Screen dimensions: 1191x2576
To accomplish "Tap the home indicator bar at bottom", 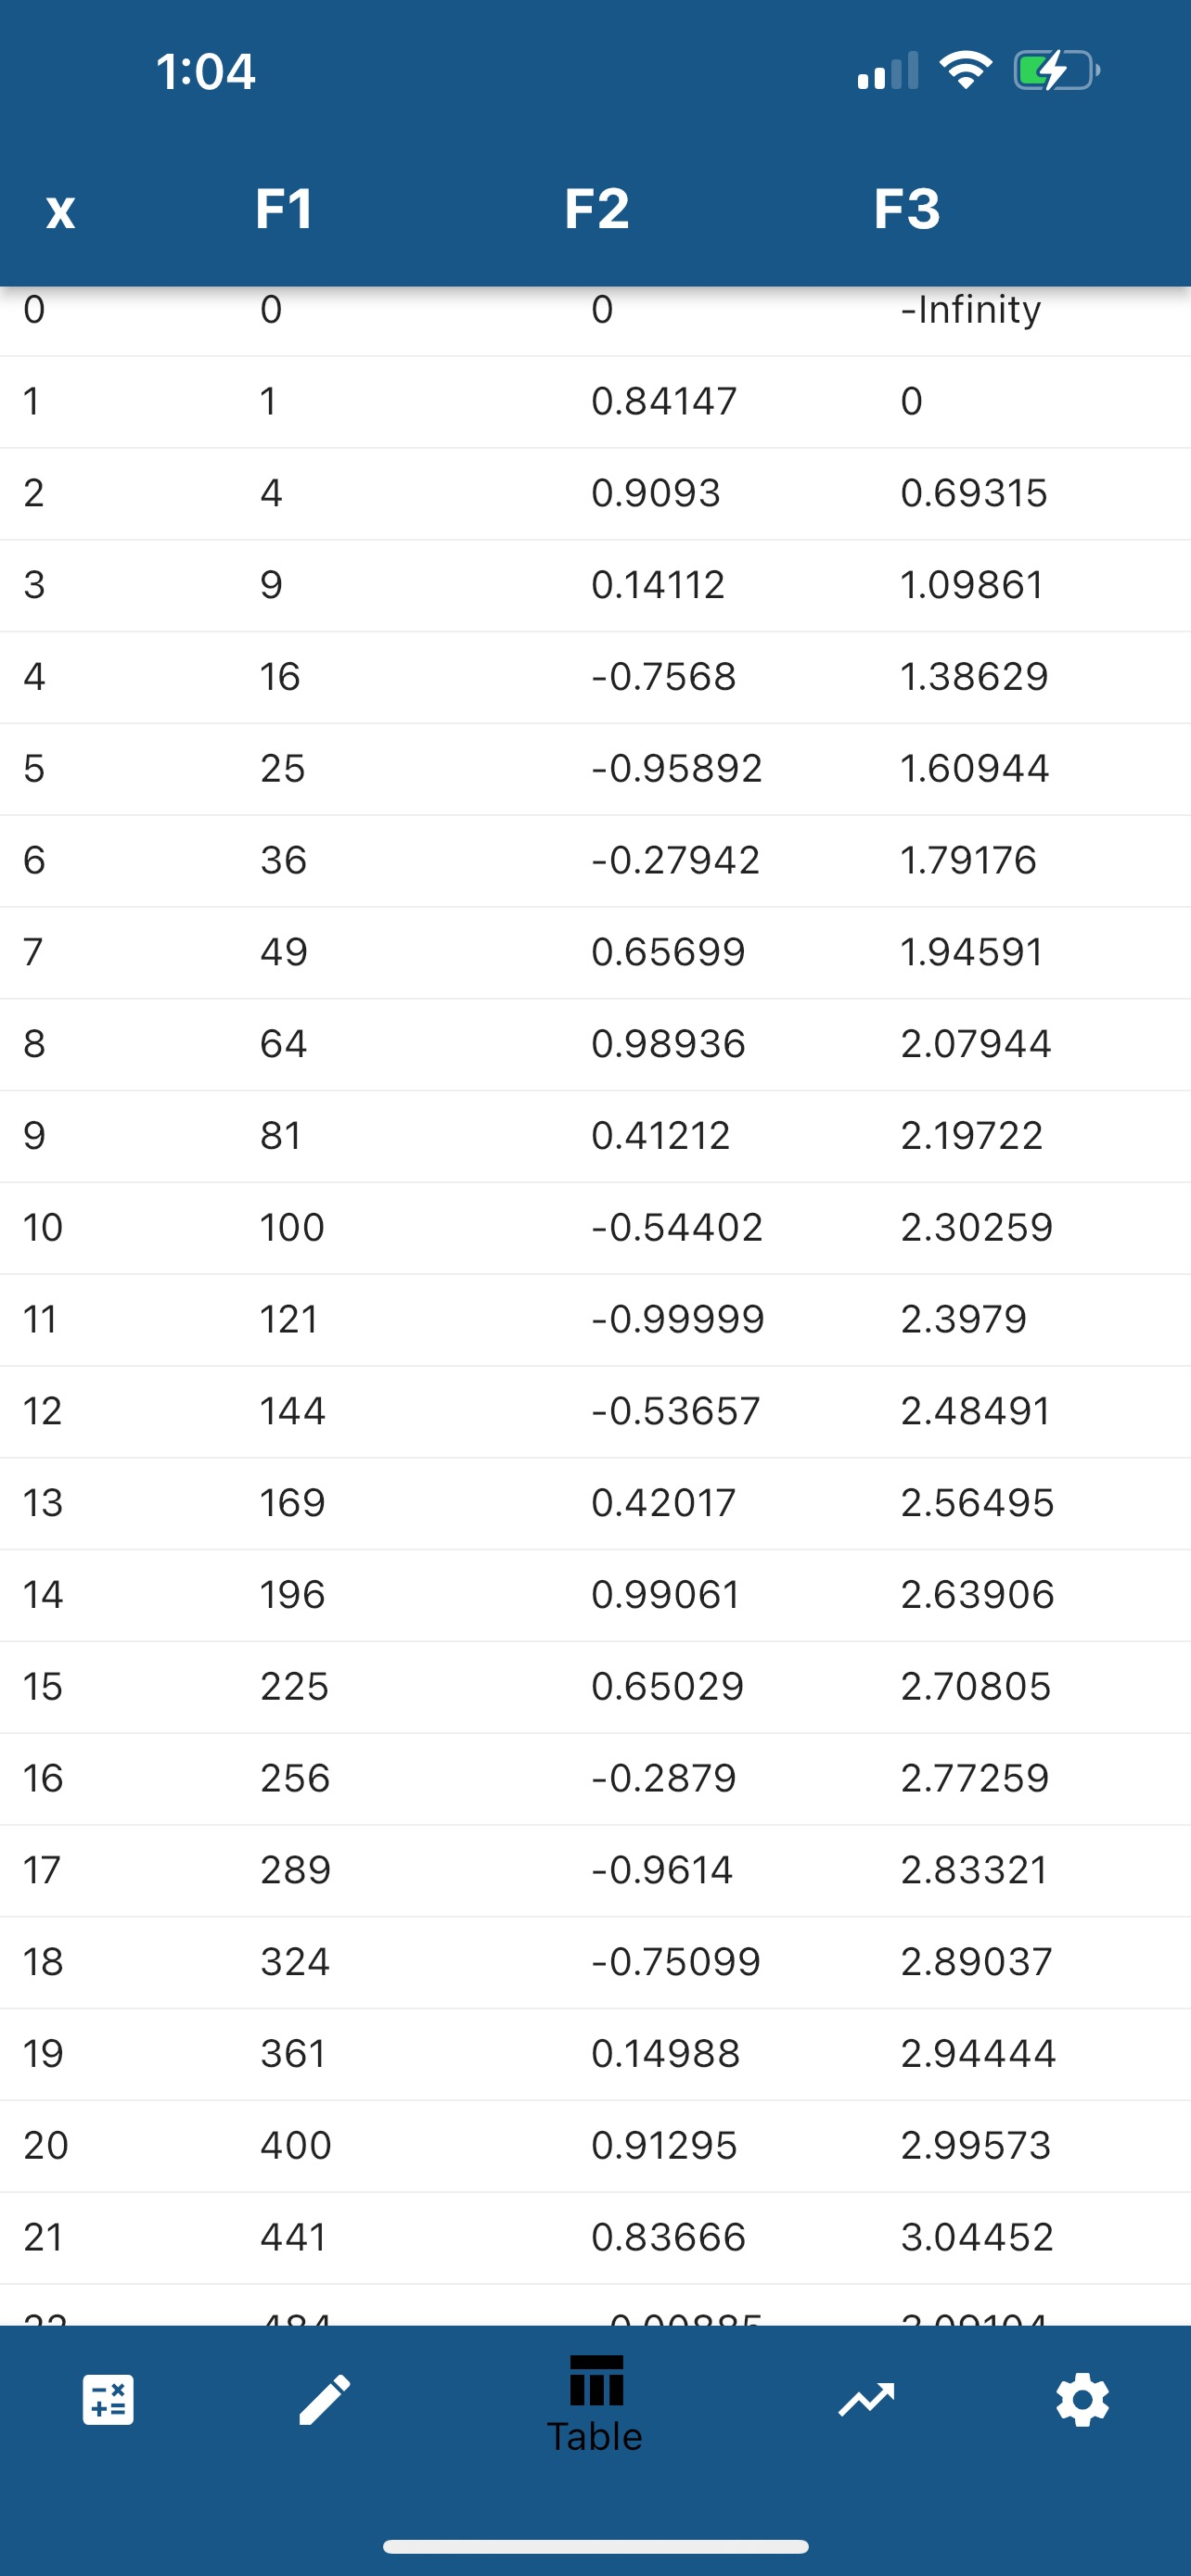I will (595, 2546).
